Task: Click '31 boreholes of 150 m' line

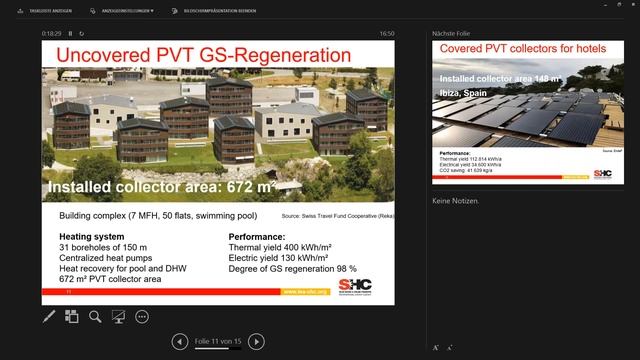Action: (x=103, y=247)
